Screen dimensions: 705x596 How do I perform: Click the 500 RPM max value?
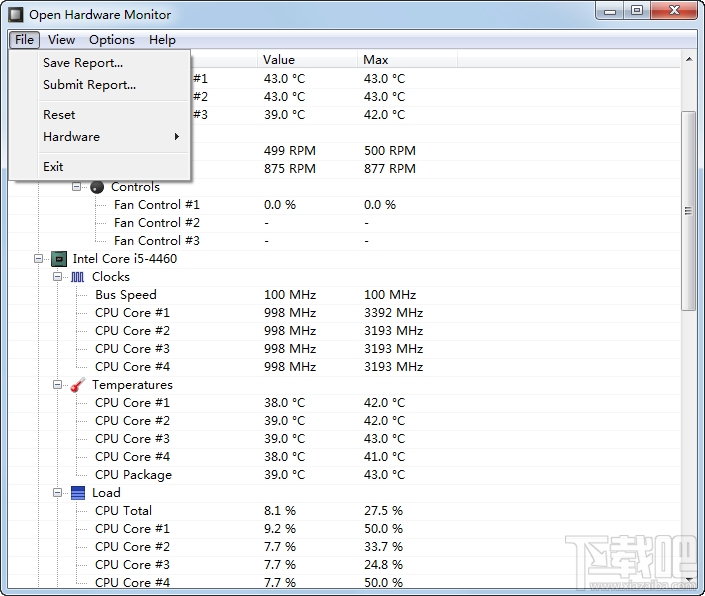[390, 151]
